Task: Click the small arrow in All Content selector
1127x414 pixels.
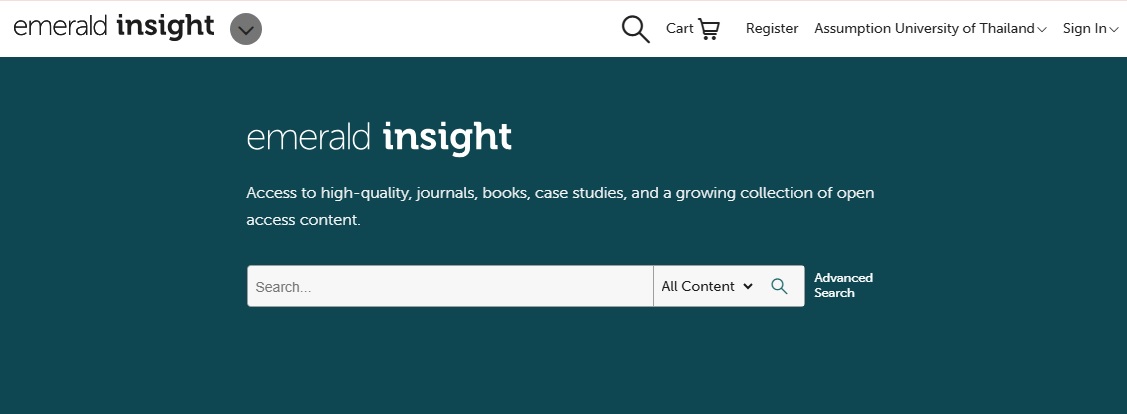Action: tap(747, 287)
